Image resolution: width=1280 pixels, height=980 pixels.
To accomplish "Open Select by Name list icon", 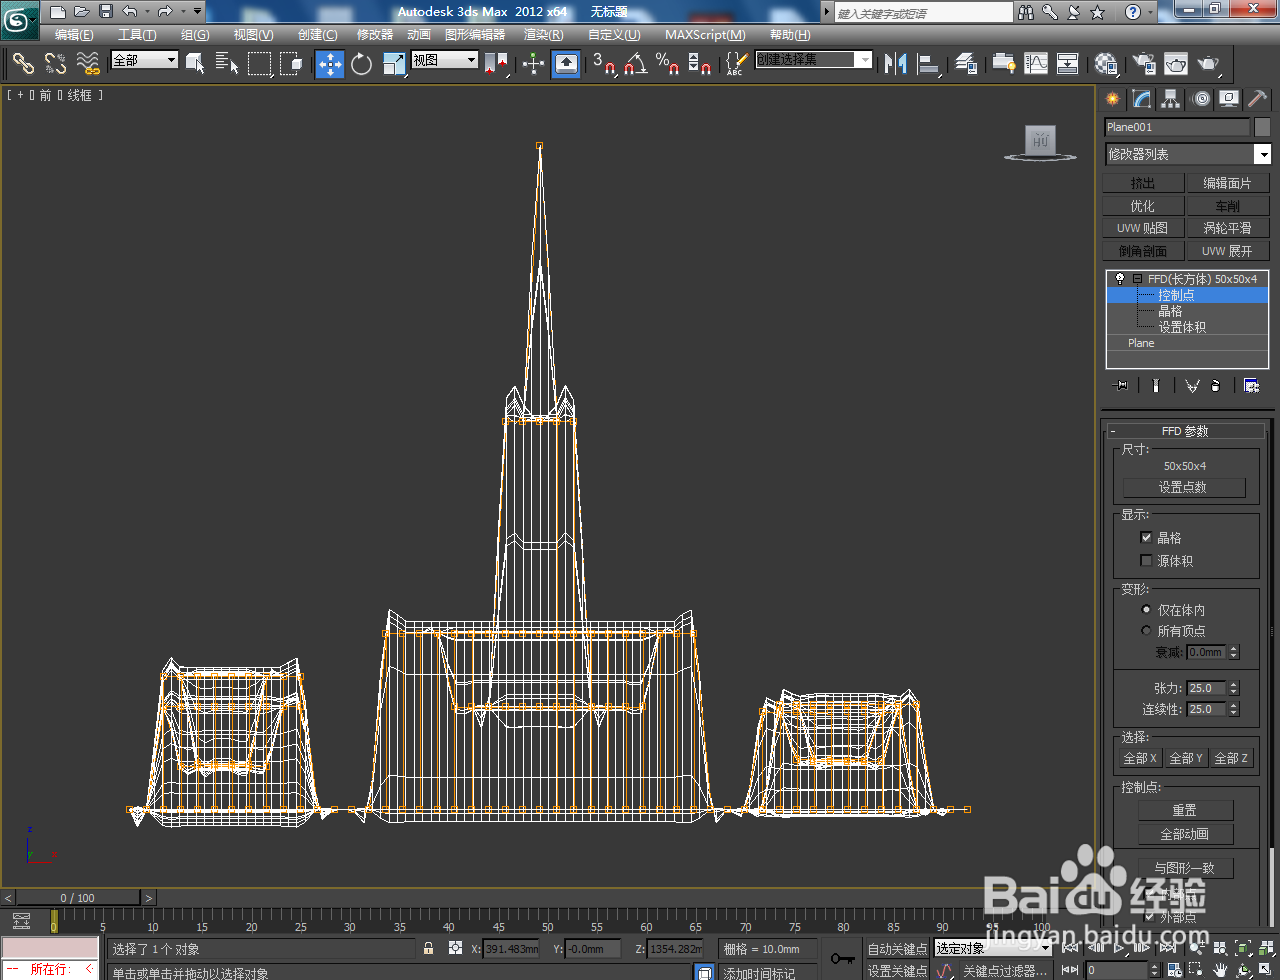I will [x=227, y=63].
